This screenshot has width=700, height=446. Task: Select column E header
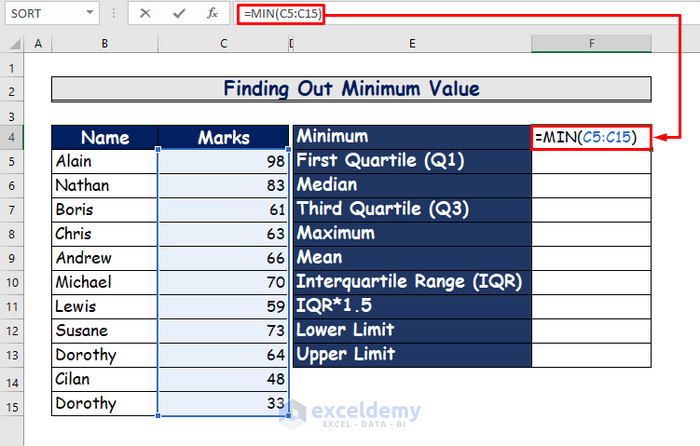coord(412,44)
